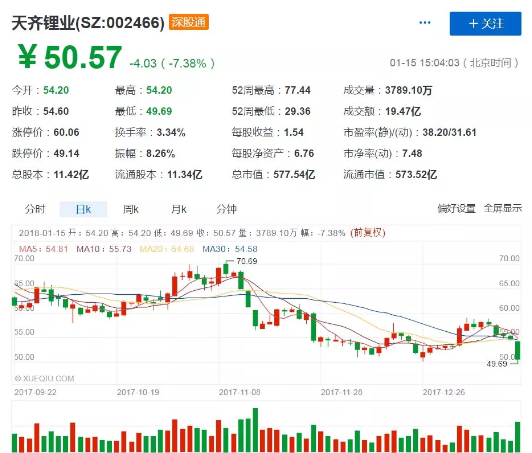Viewport: 532px width, 453px height.
Task: Click the 换手率 value 3.34%
Action: (171, 132)
